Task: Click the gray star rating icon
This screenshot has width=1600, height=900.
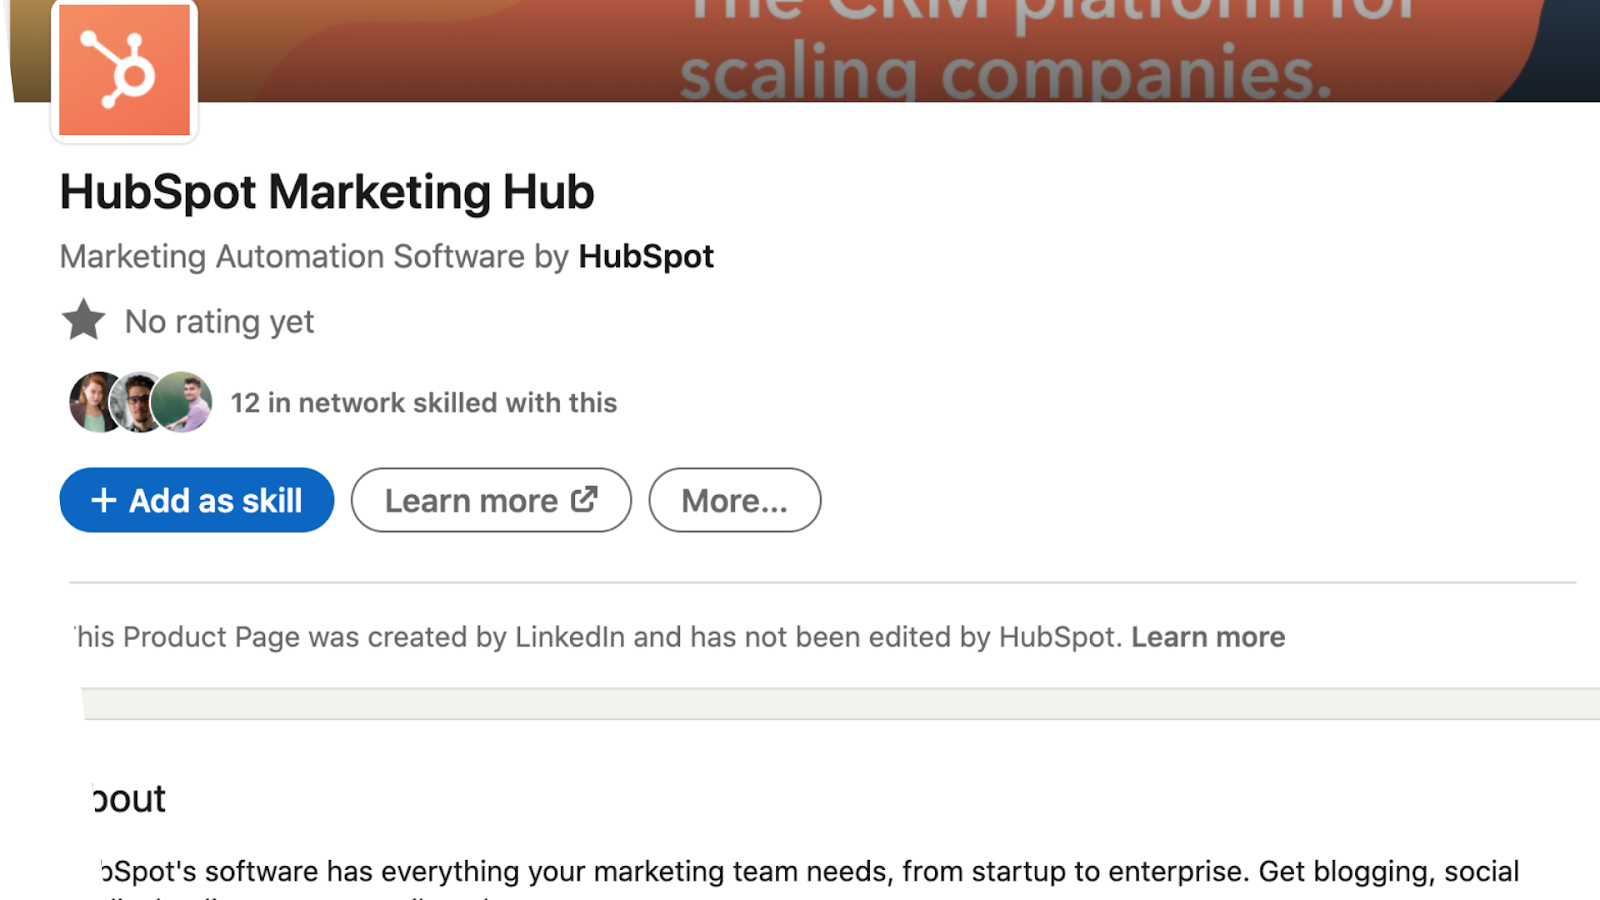Action: pyautogui.click(x=83, y=321)
